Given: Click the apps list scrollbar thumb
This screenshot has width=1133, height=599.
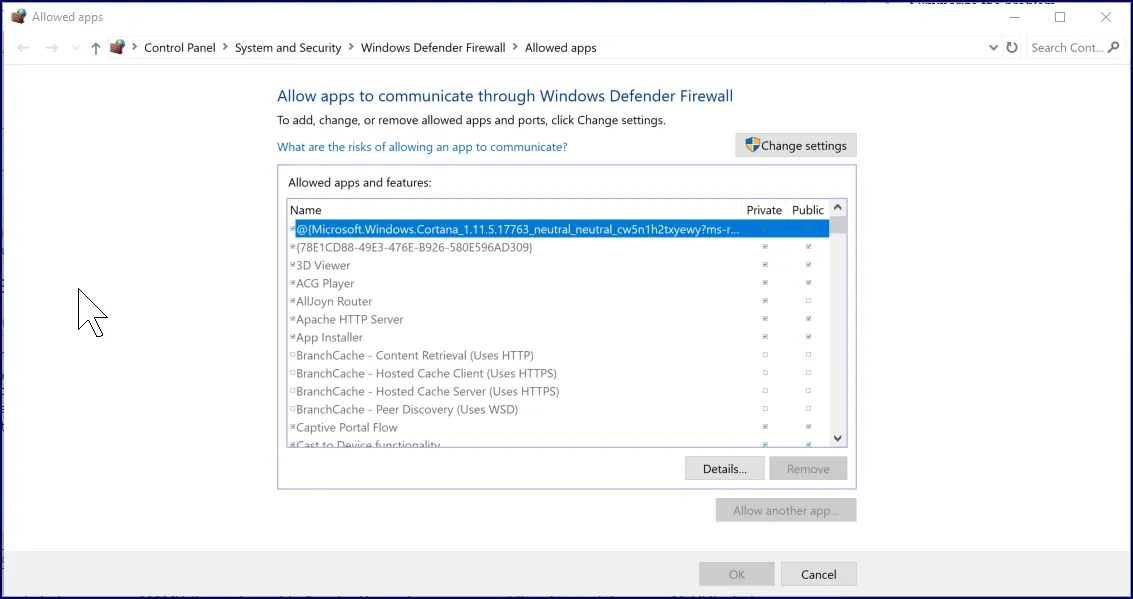Looking at the screenshot, I should tap(837, 225).
